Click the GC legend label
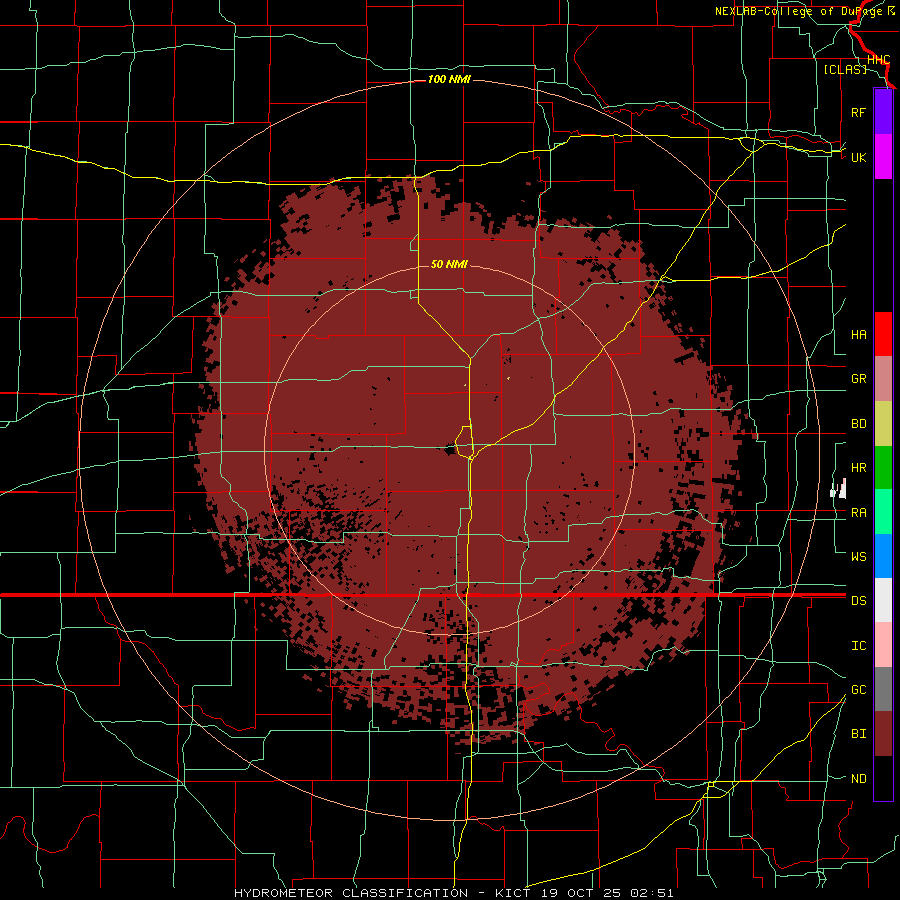900x900 pixels. tap(858, 690)
